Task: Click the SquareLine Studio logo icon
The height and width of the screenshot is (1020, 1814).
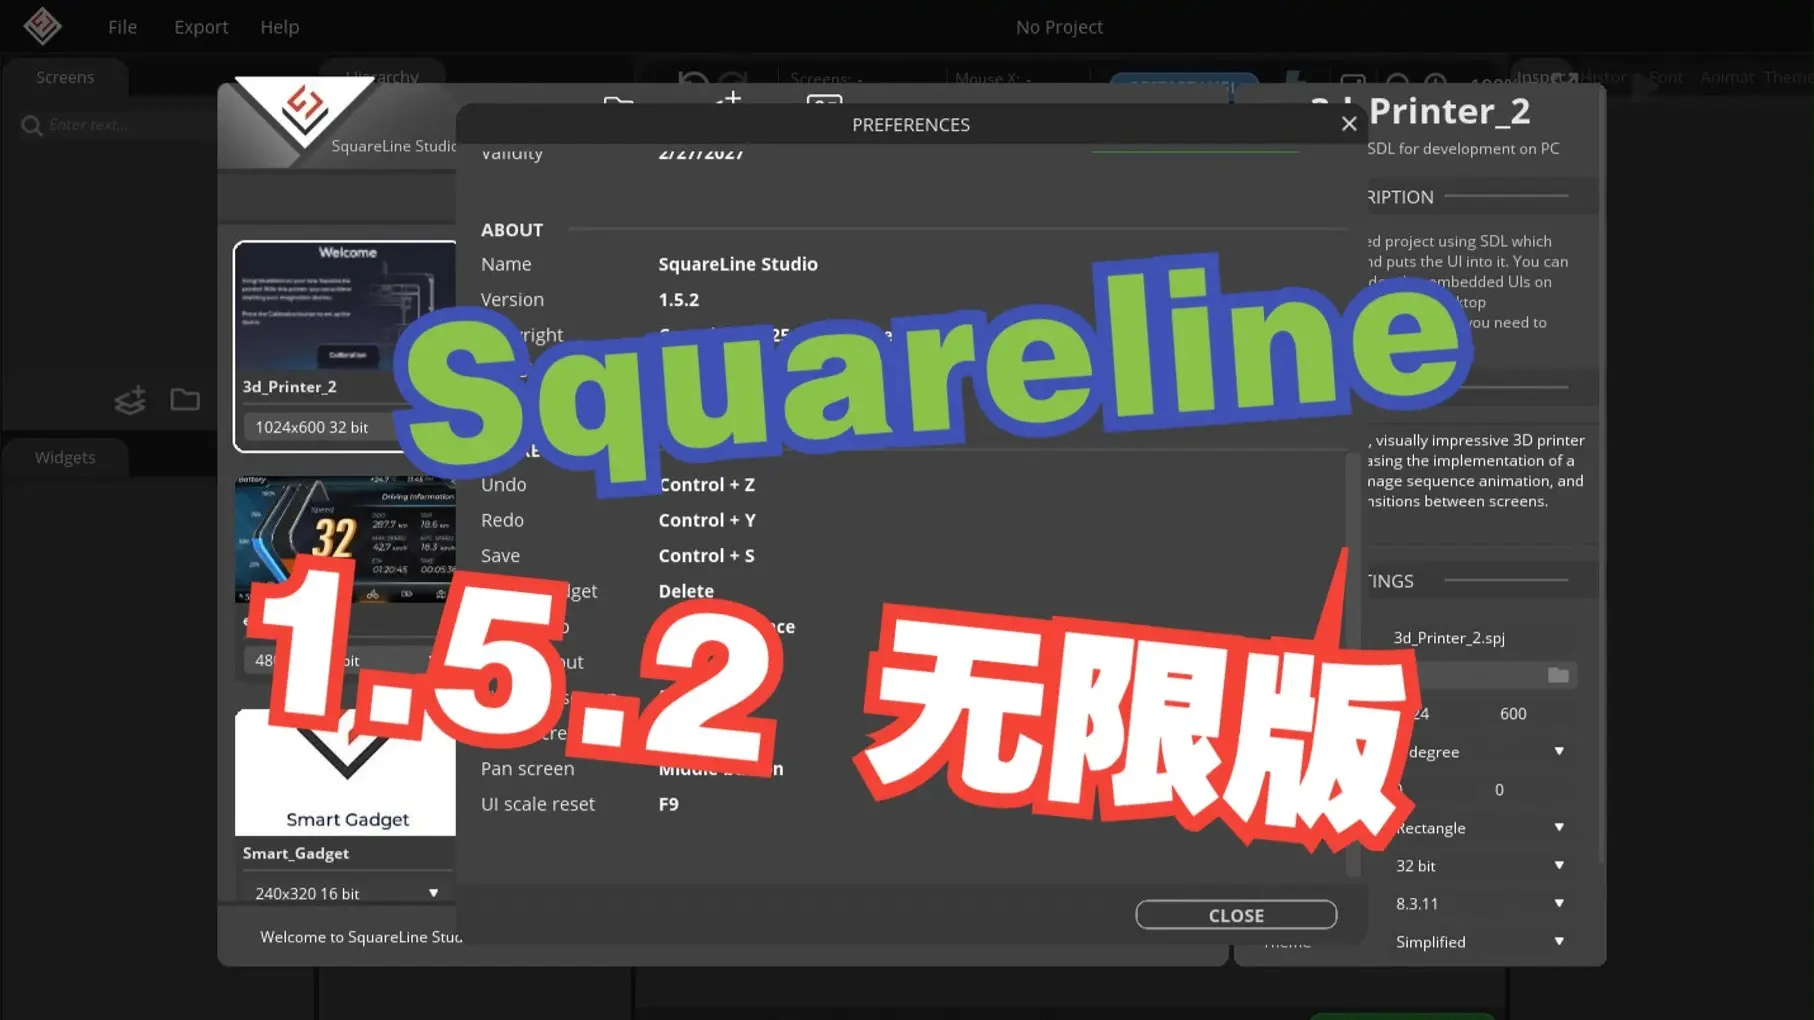Action: click(41, 26)
